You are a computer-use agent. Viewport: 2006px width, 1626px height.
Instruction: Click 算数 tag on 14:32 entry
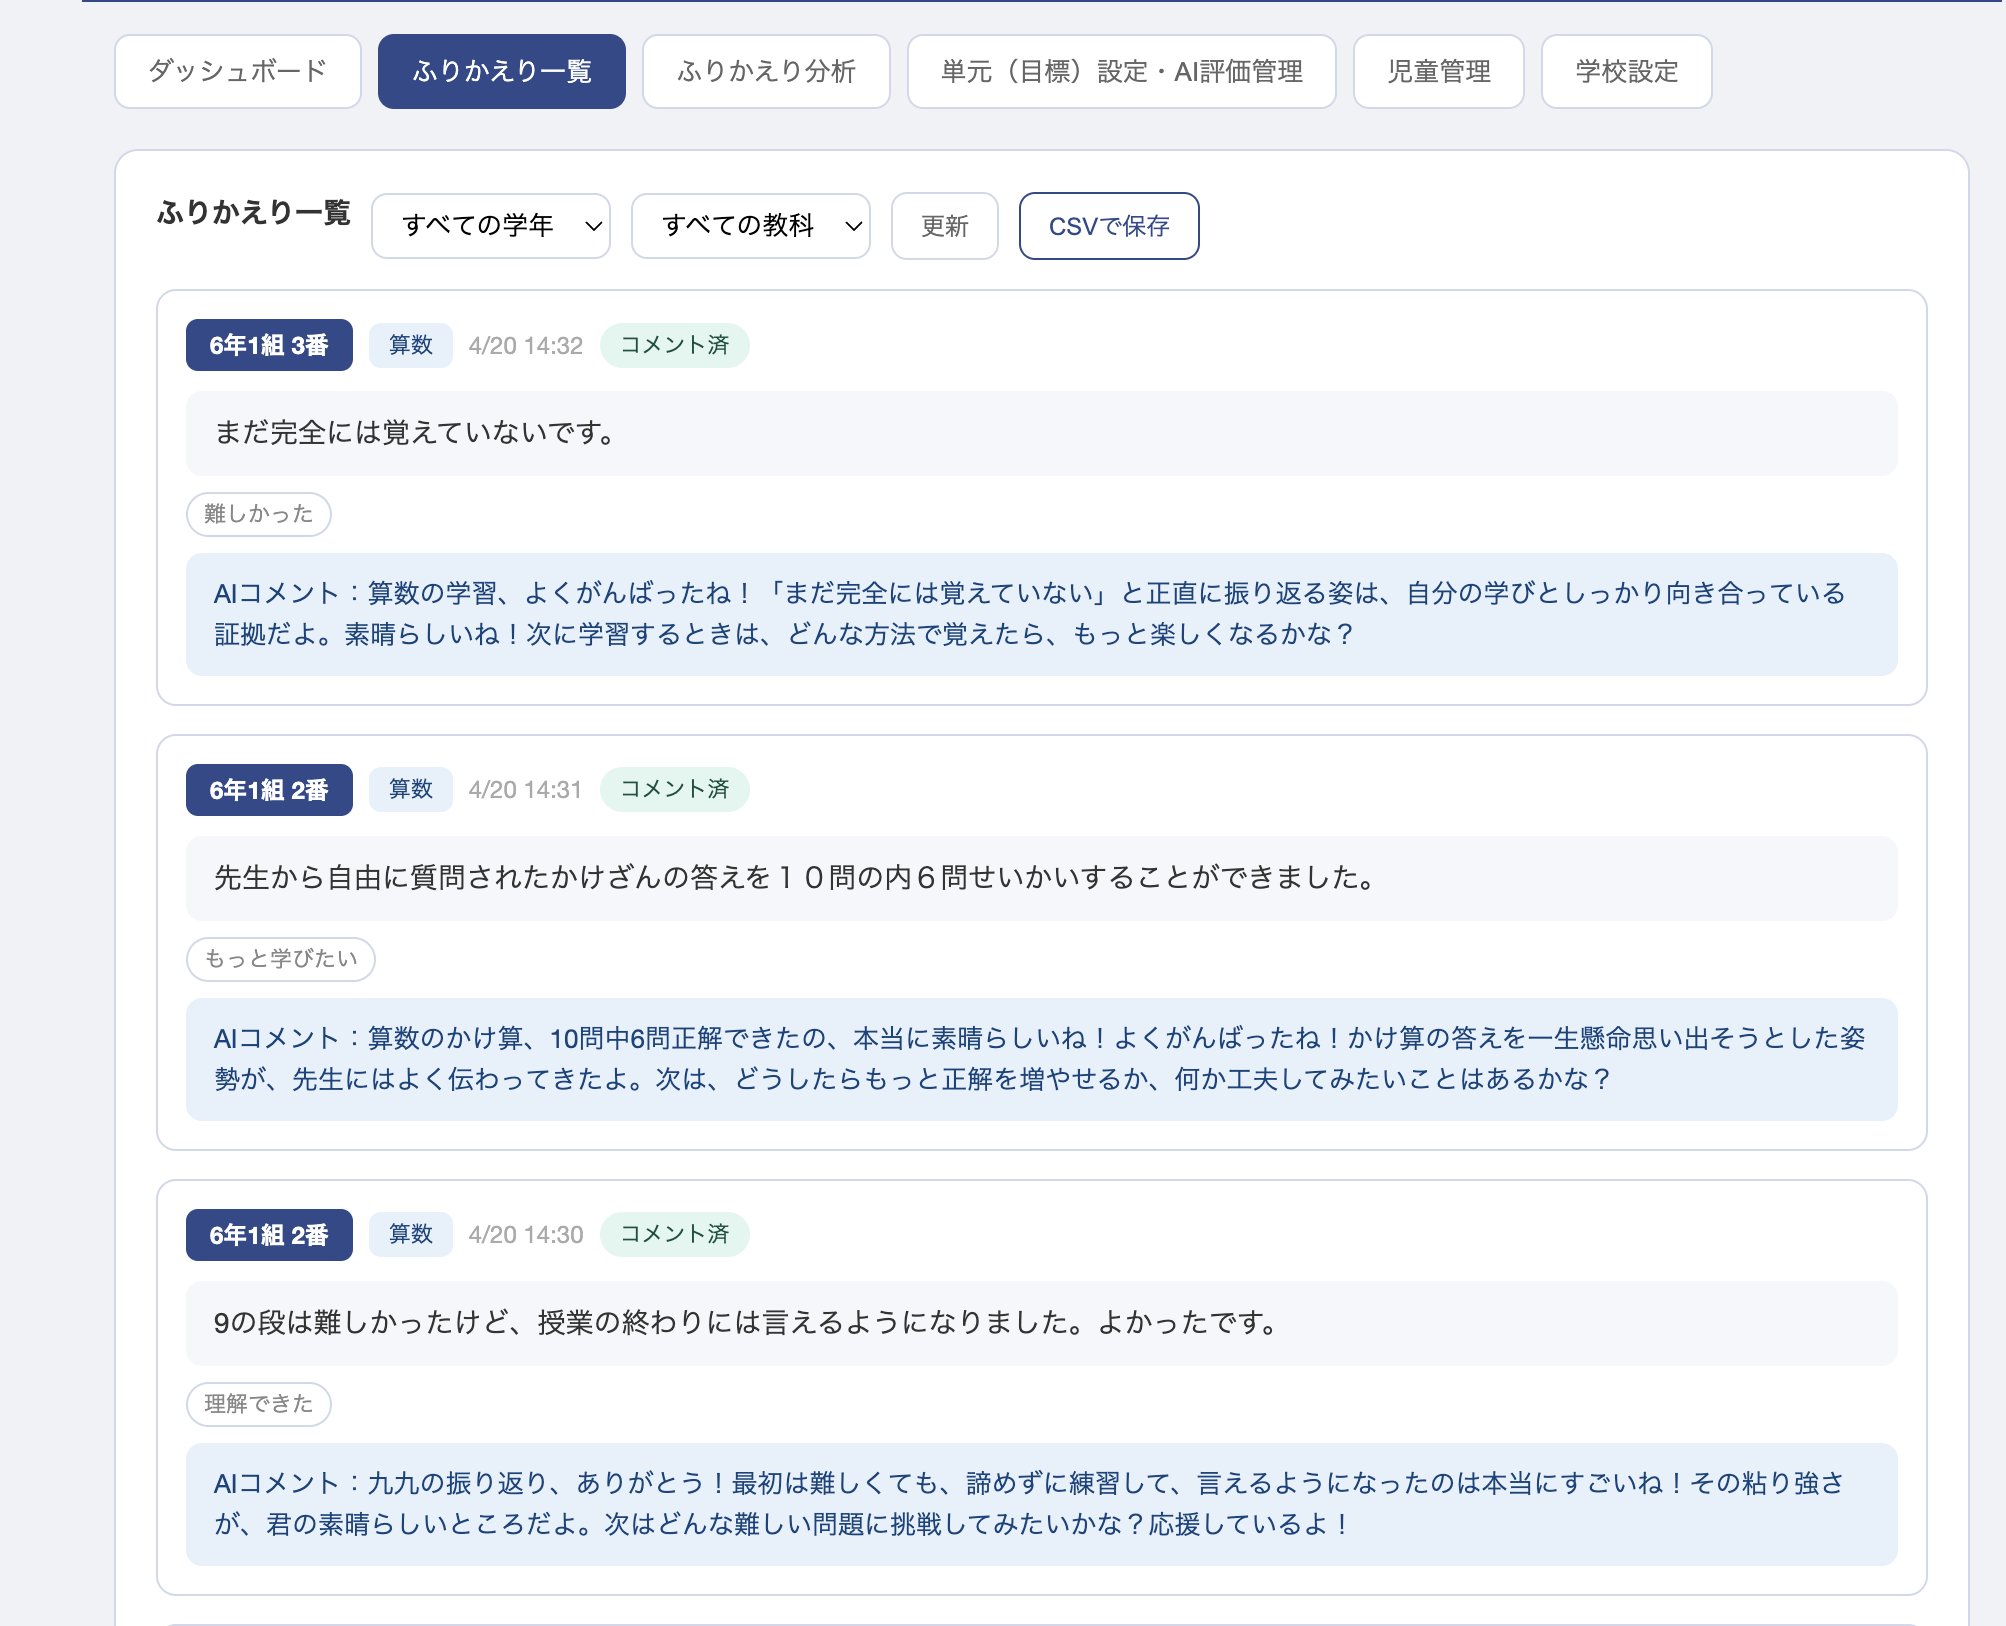coord(410,345)
